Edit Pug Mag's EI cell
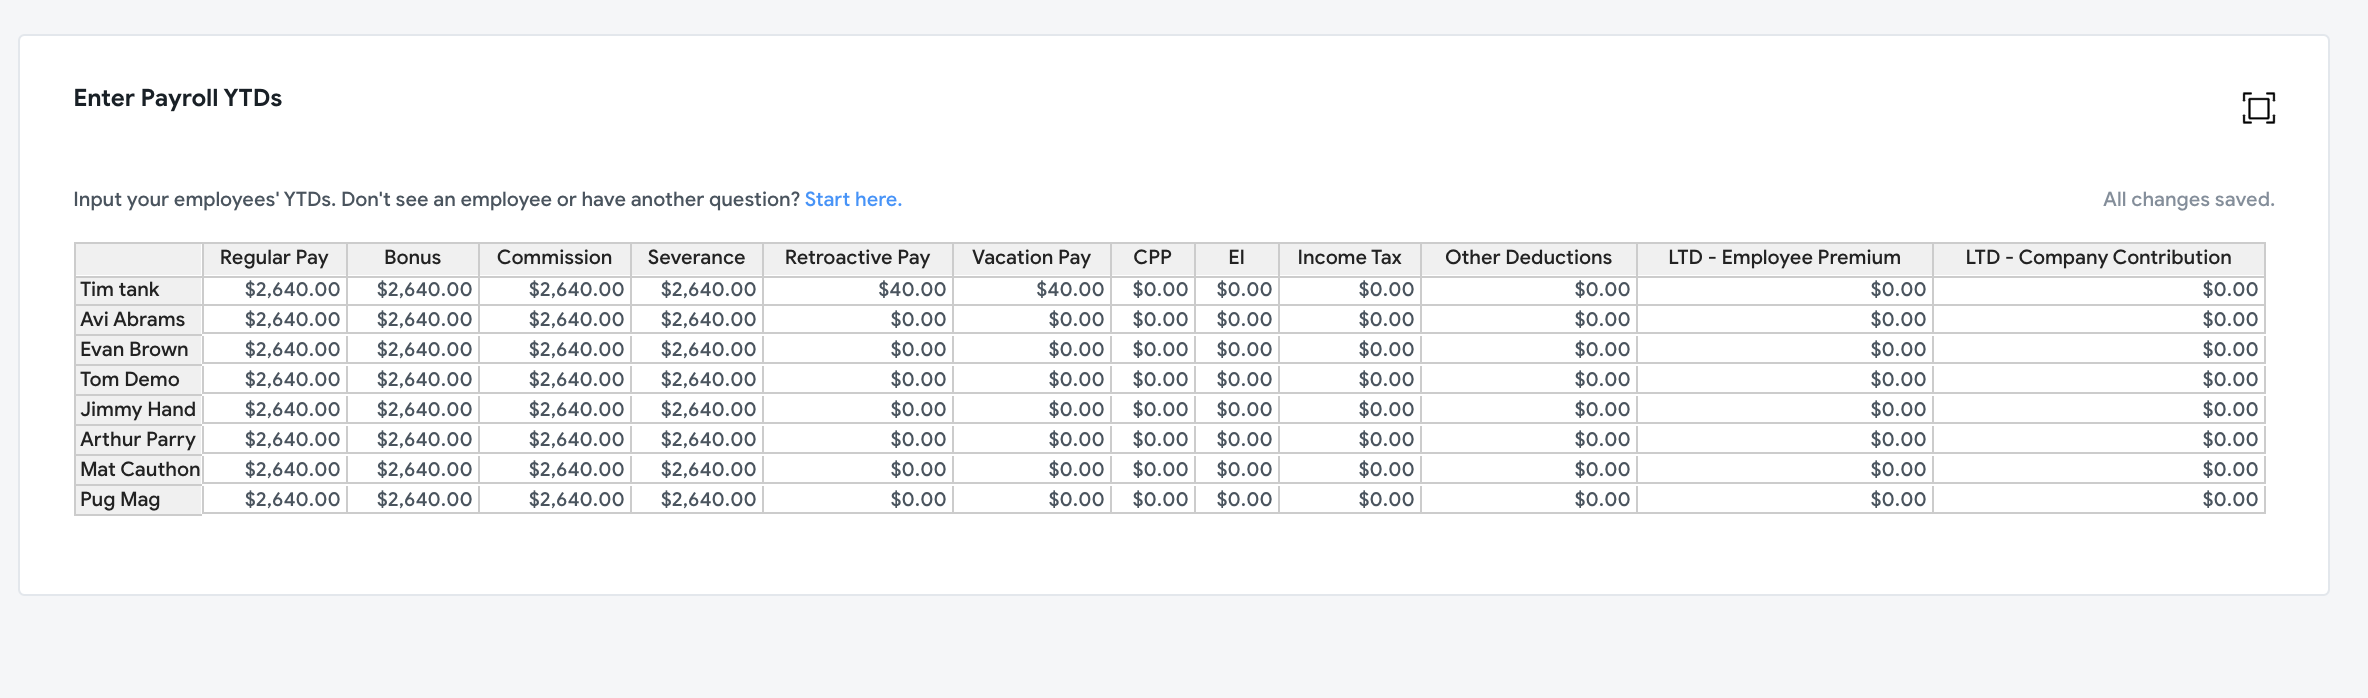Image resolution: width=2368 pixels, height=698 pixels. (x=1237, y=500)
